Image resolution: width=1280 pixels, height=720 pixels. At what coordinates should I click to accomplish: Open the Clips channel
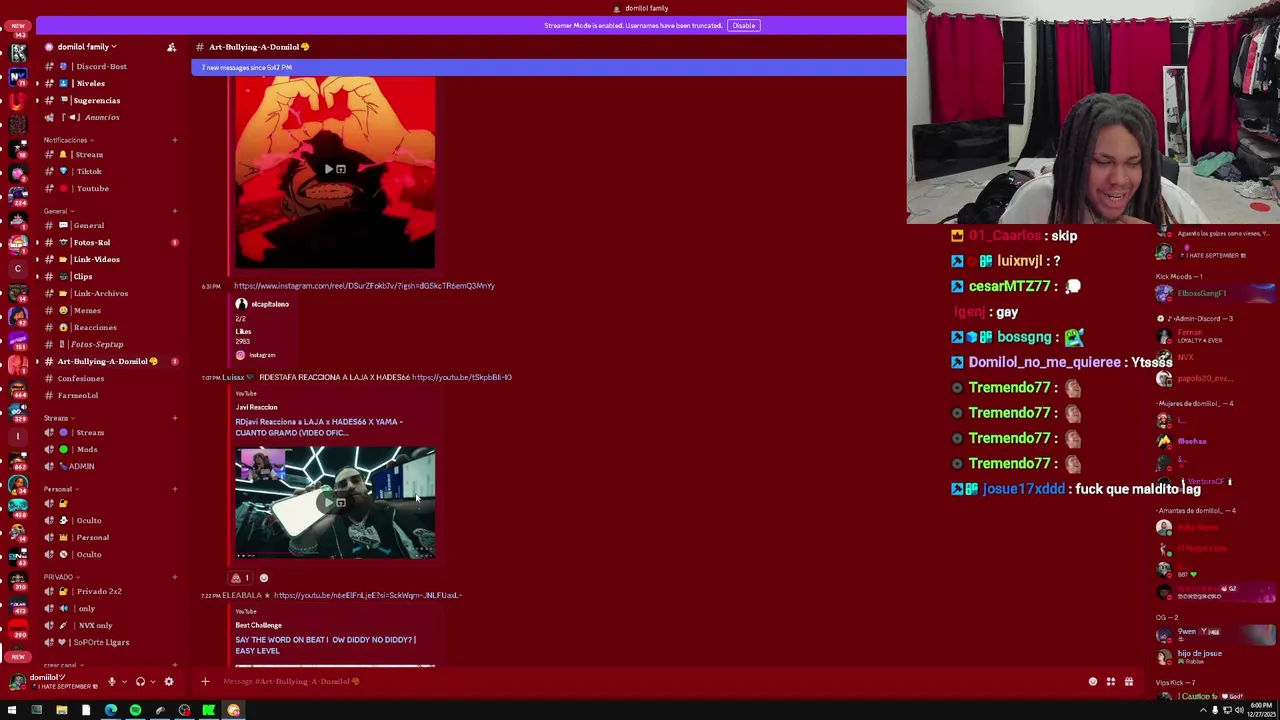(x=82, y=276)
